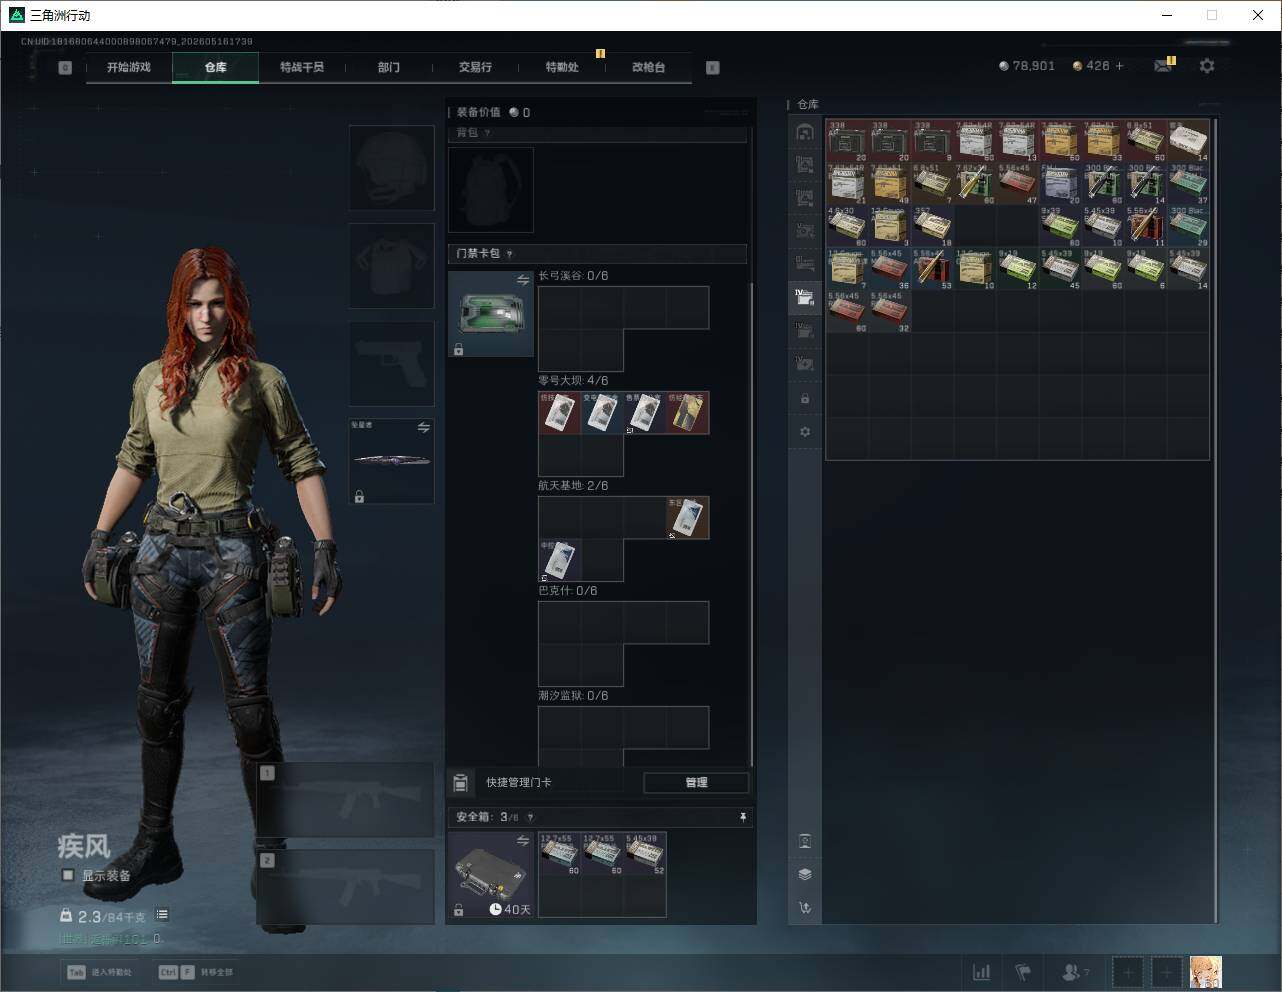1282x992 pixels.
Task: Open game settings gear in top bar
Action: [x=1207, y=66]
